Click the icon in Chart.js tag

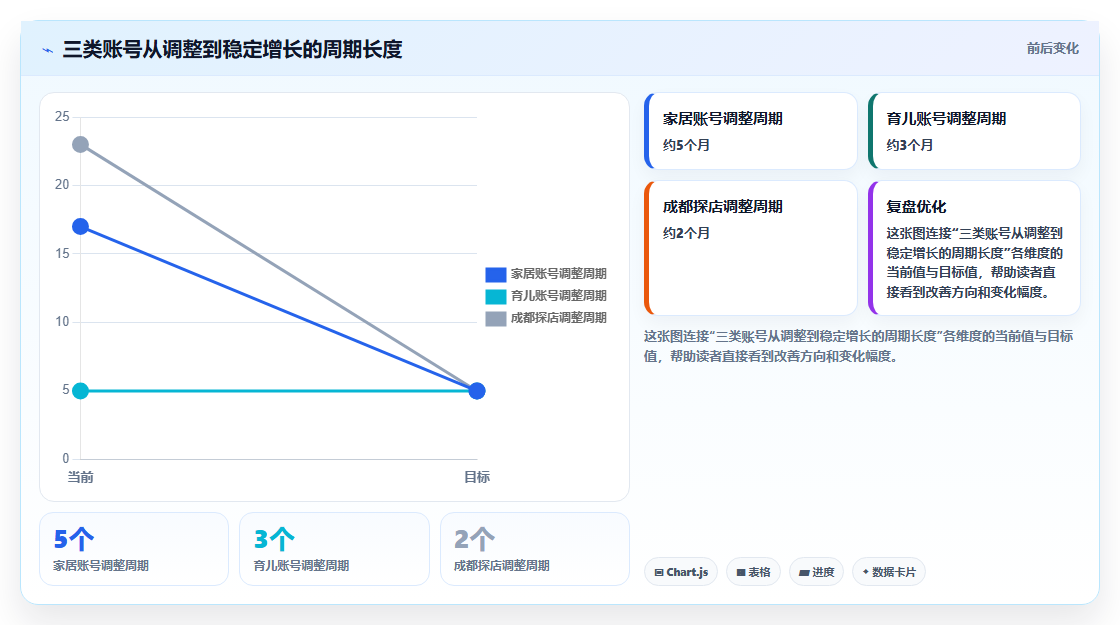pos(659,573)
